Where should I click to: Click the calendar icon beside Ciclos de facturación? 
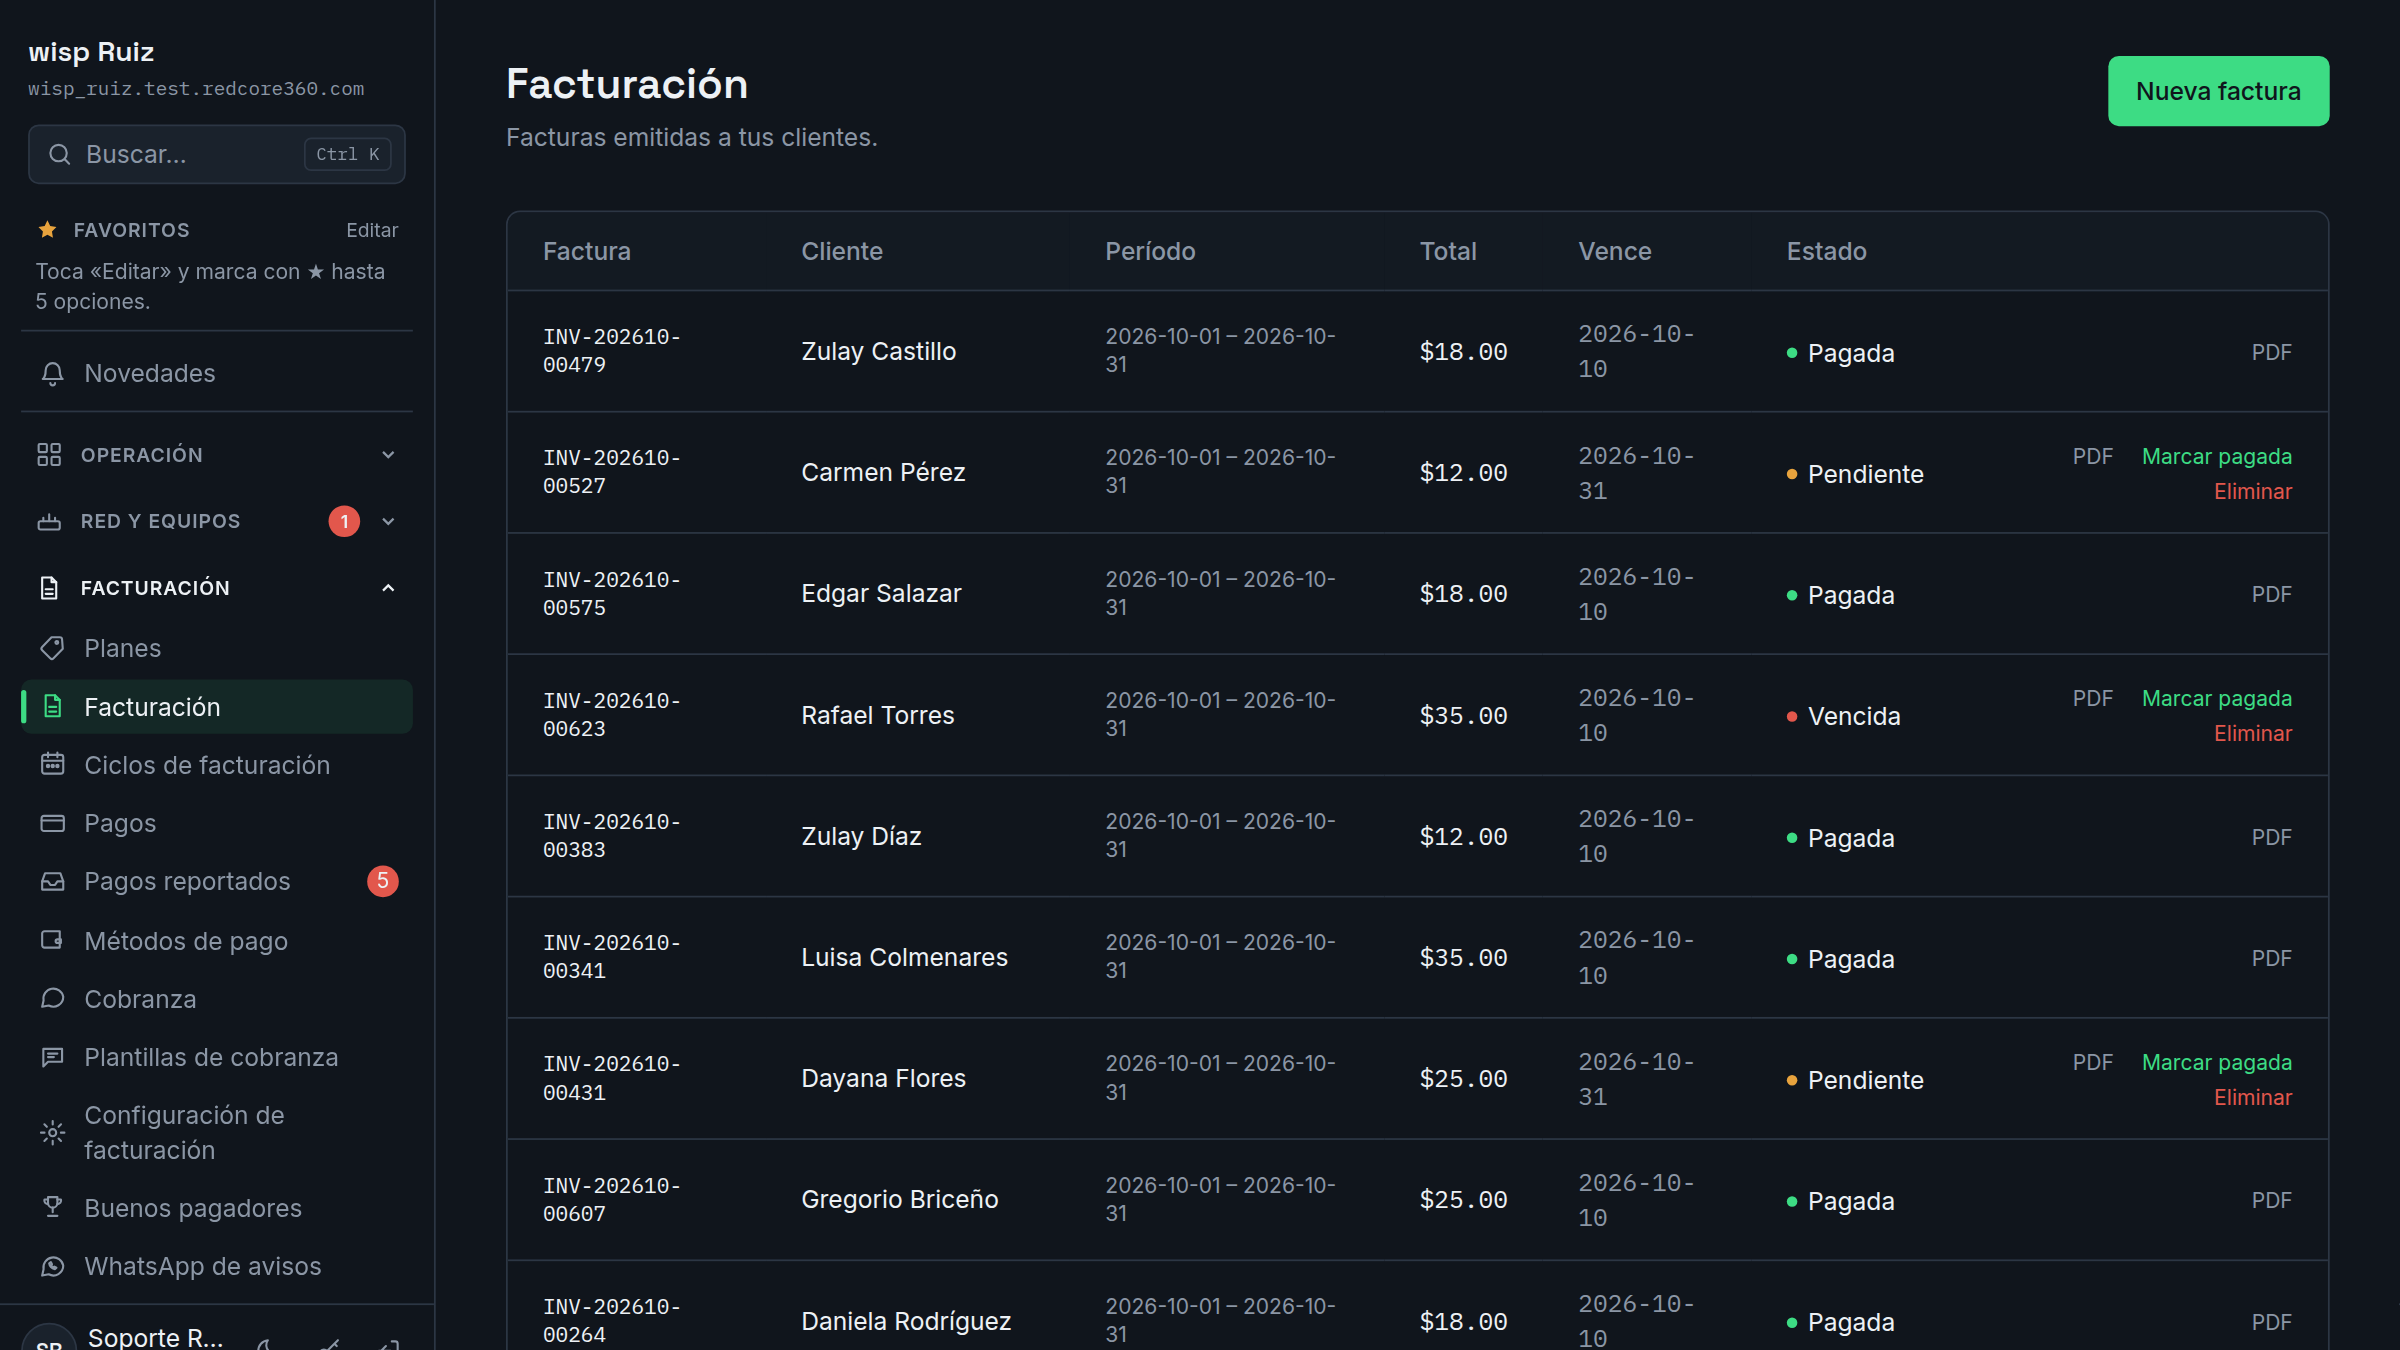(52, 765)
